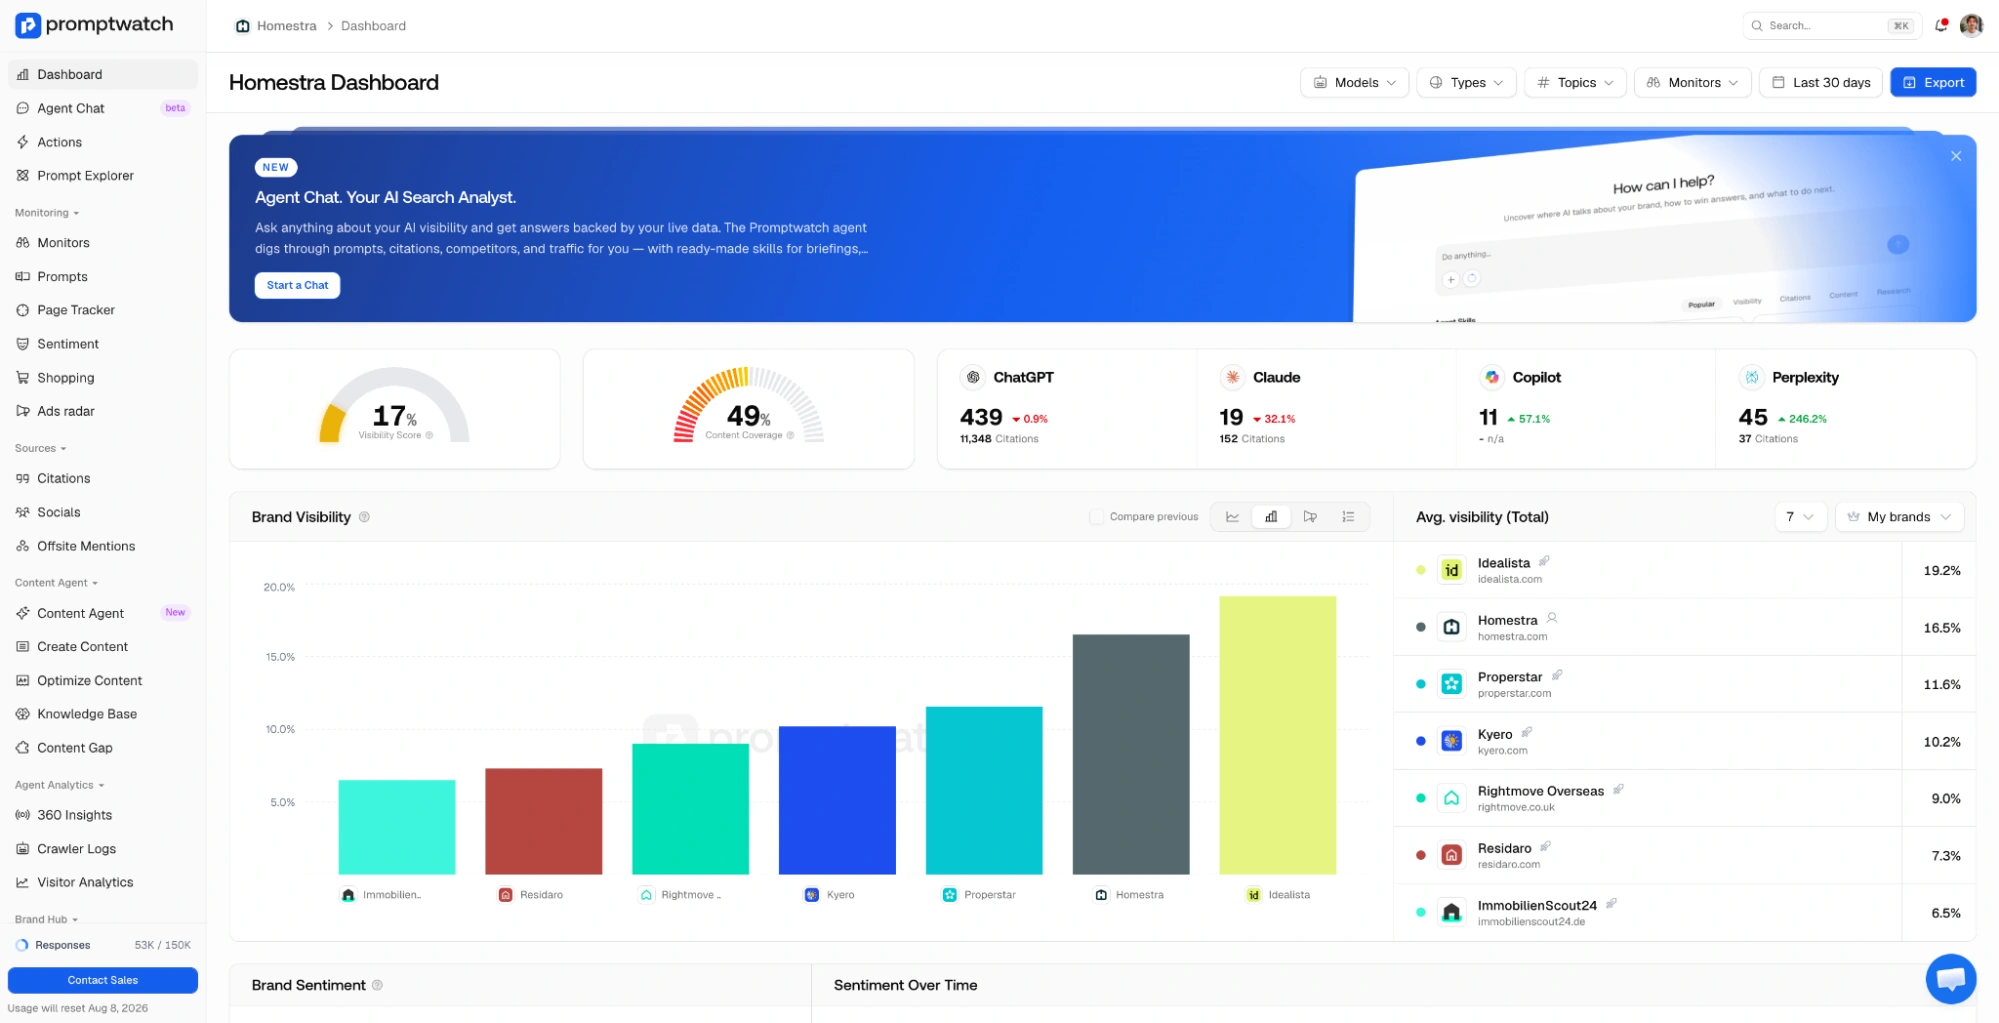Open the user profile avatar

1971,25
